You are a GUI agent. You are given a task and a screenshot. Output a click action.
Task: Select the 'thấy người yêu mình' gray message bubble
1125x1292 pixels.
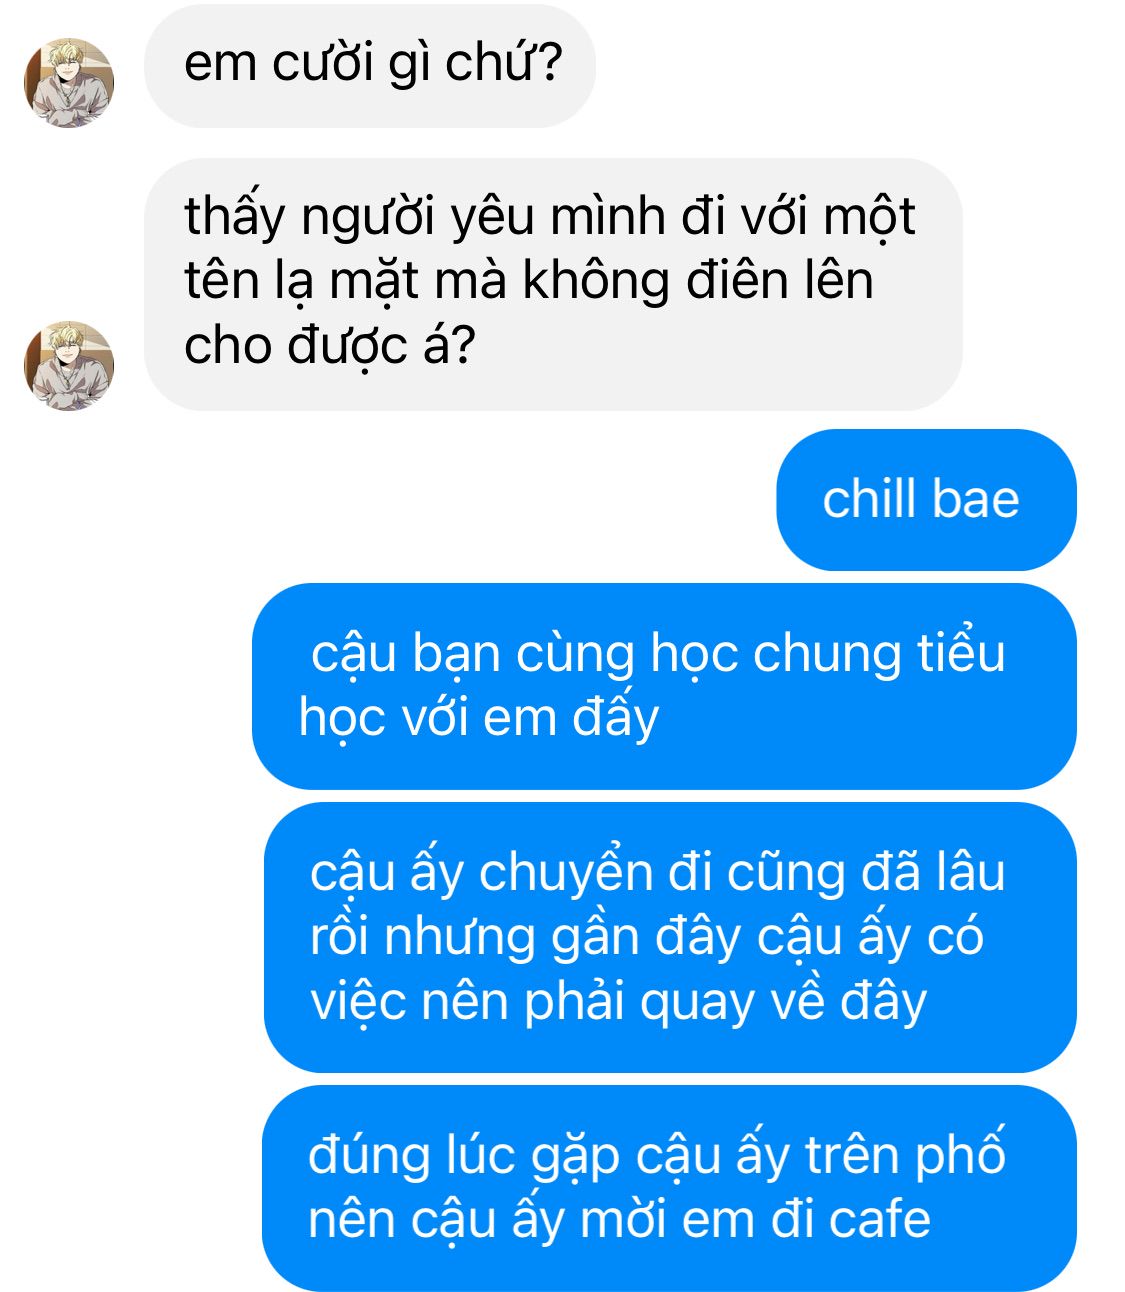pyautogui.click(x=553, y=284)
